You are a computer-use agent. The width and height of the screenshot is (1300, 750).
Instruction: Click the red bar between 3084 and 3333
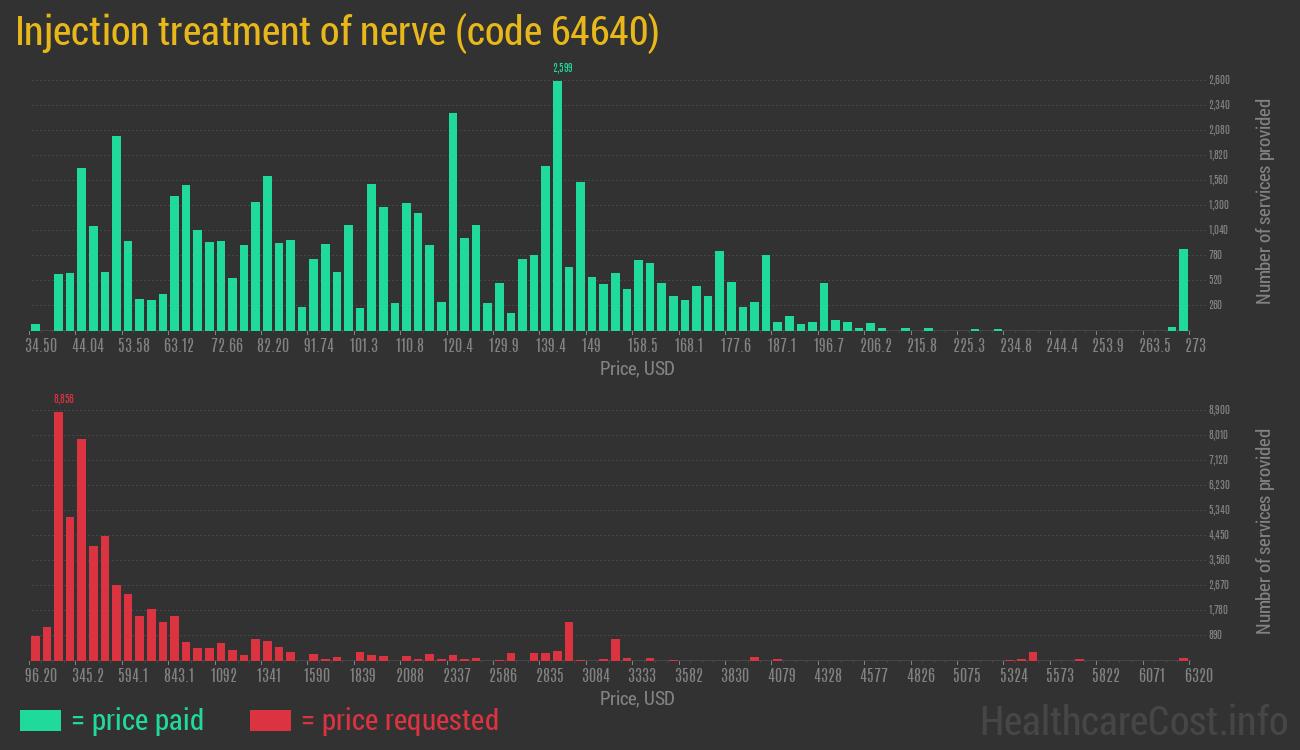point(615,649)
